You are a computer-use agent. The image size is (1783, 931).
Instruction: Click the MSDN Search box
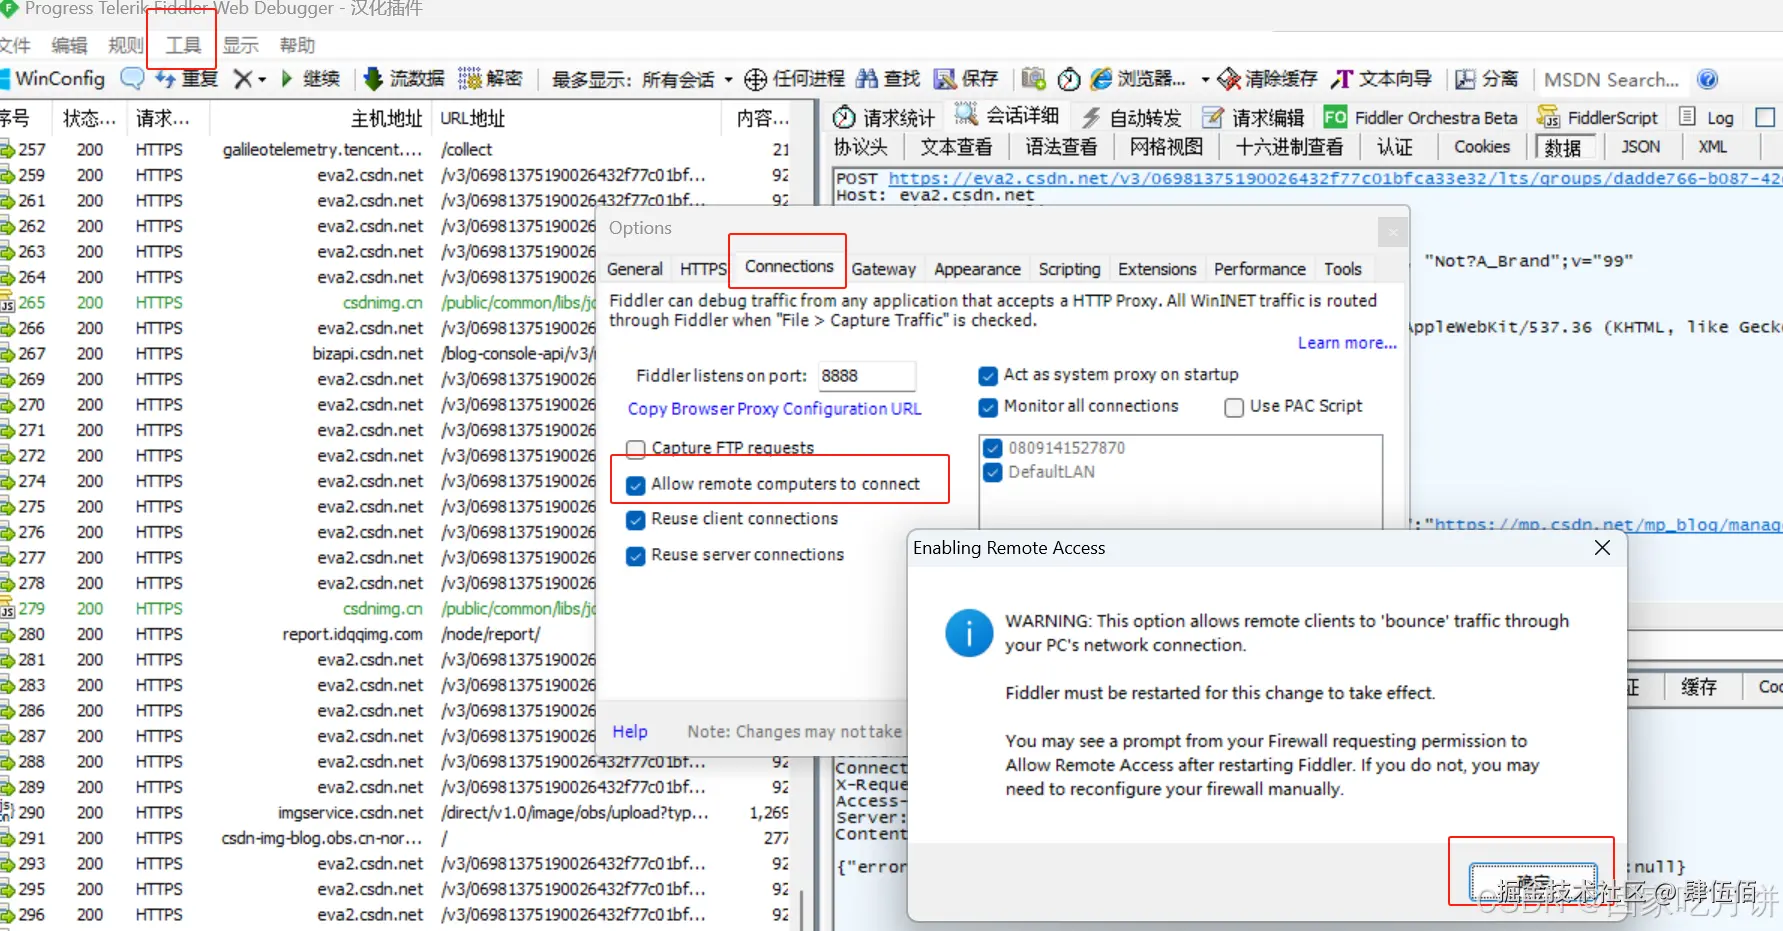[1611, 79]
